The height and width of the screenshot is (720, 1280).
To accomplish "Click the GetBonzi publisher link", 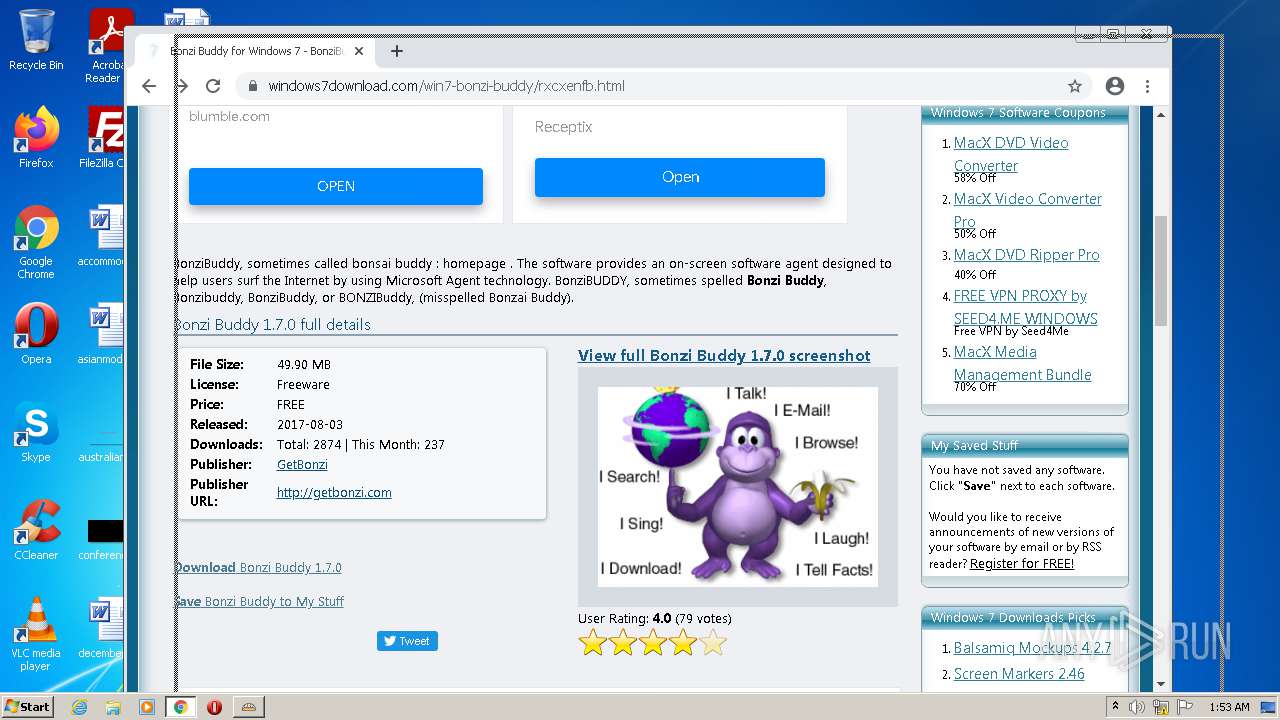I will 302,465.
